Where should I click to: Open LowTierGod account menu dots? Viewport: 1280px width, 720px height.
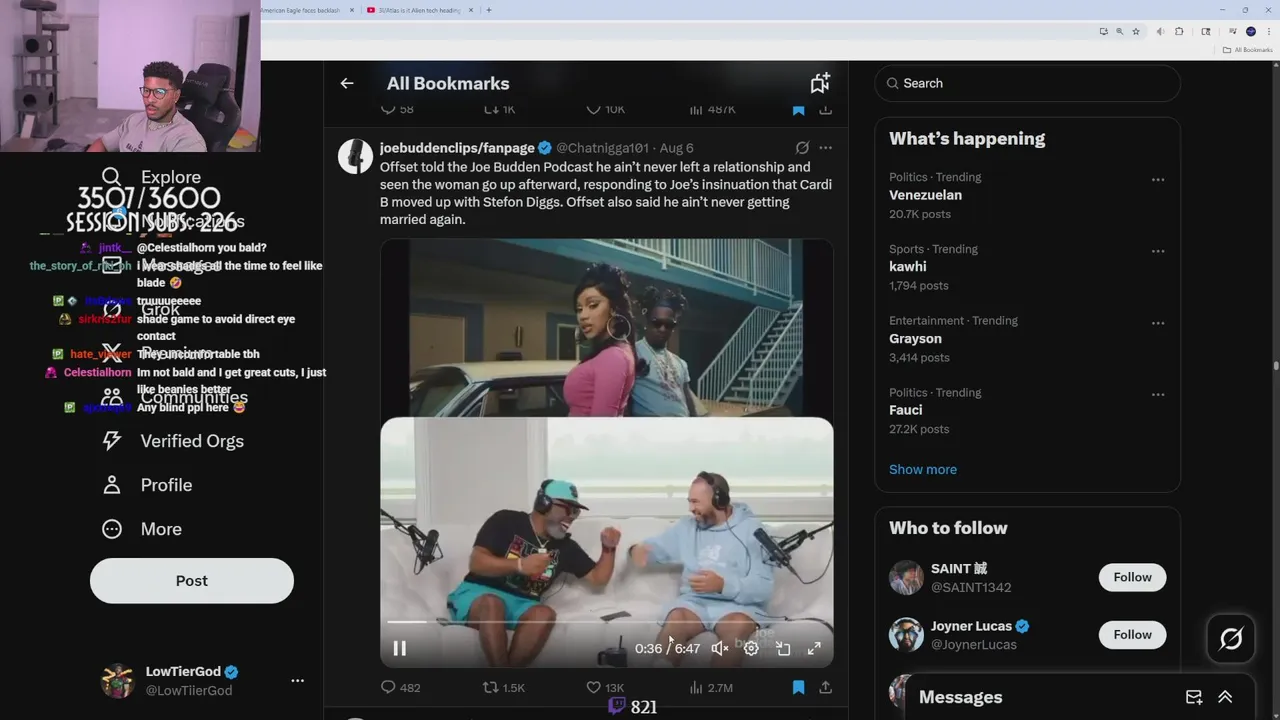pos(297,680)
